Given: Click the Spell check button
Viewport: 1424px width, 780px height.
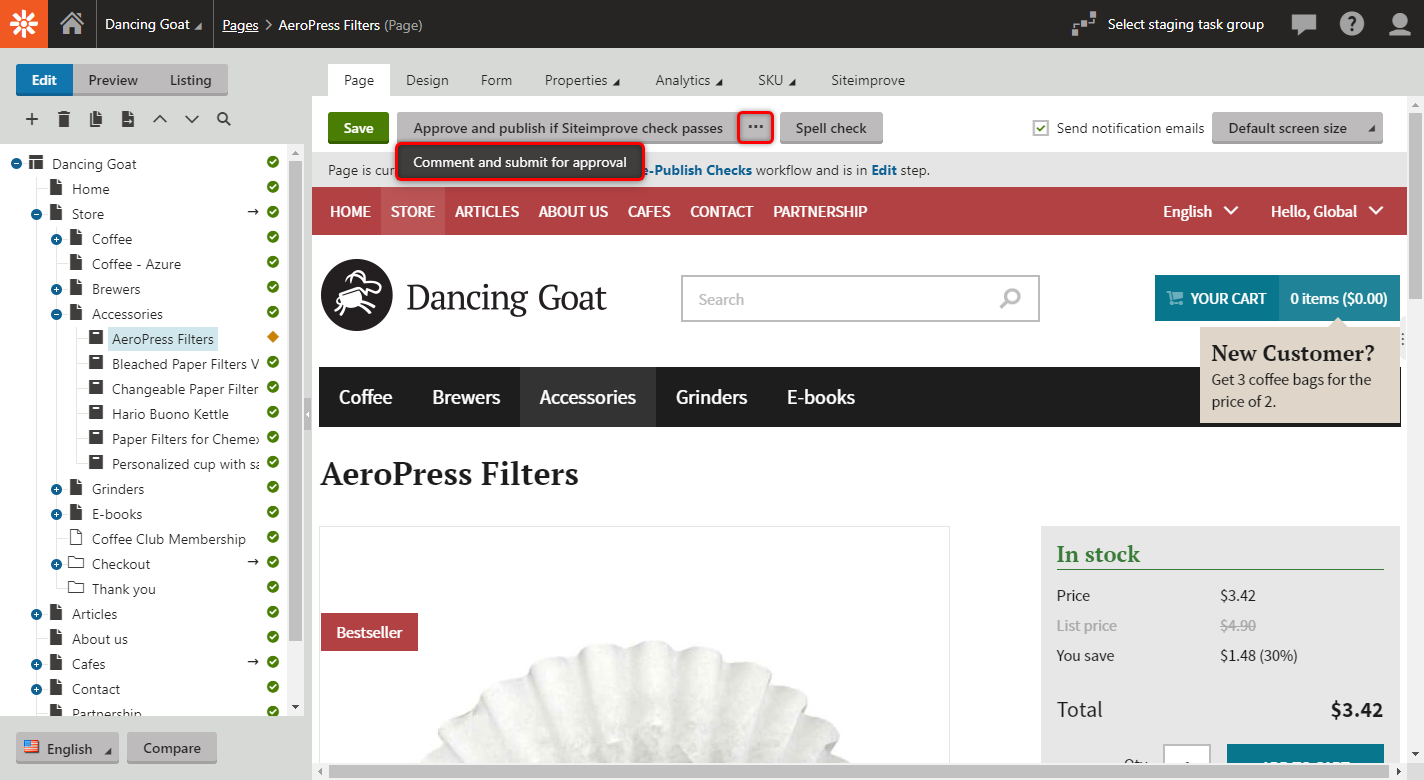Looking at the screenshot, I should [831, 128].
